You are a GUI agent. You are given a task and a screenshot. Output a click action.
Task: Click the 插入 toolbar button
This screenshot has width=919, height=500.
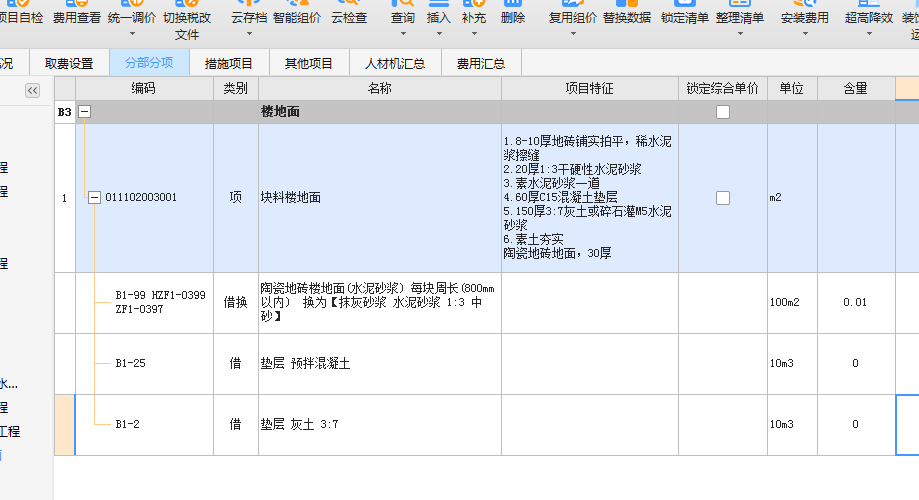pos(439,13)
